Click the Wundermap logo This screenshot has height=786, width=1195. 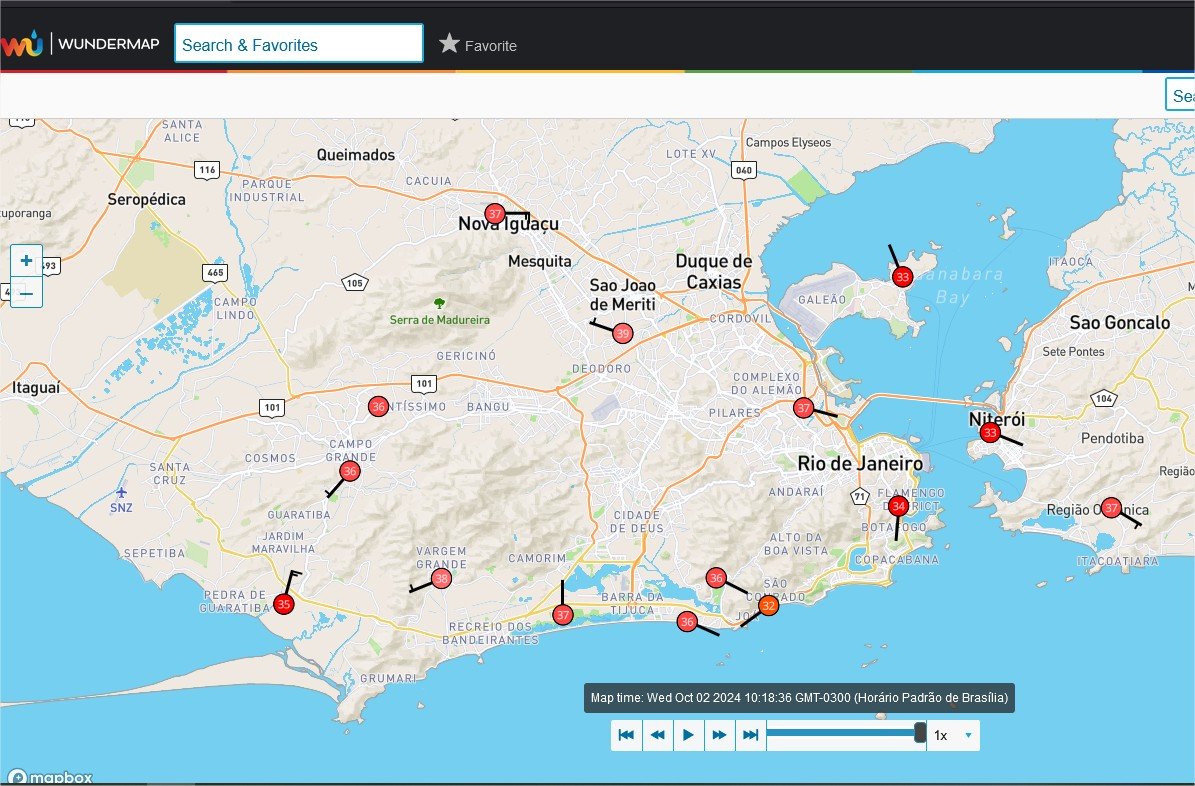(80, 44)
